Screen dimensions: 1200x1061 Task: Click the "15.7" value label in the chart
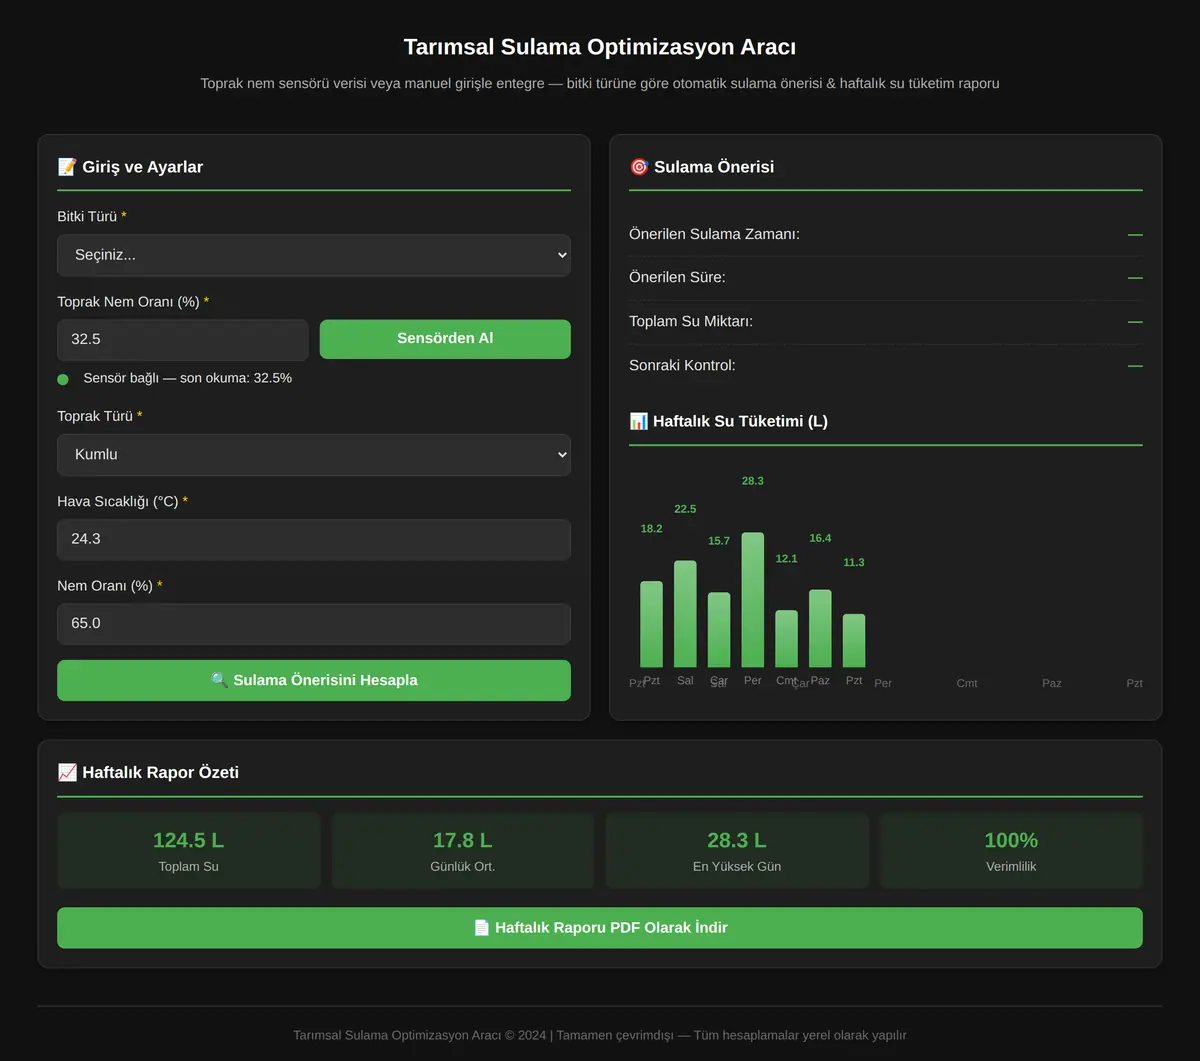click(719, 541)
